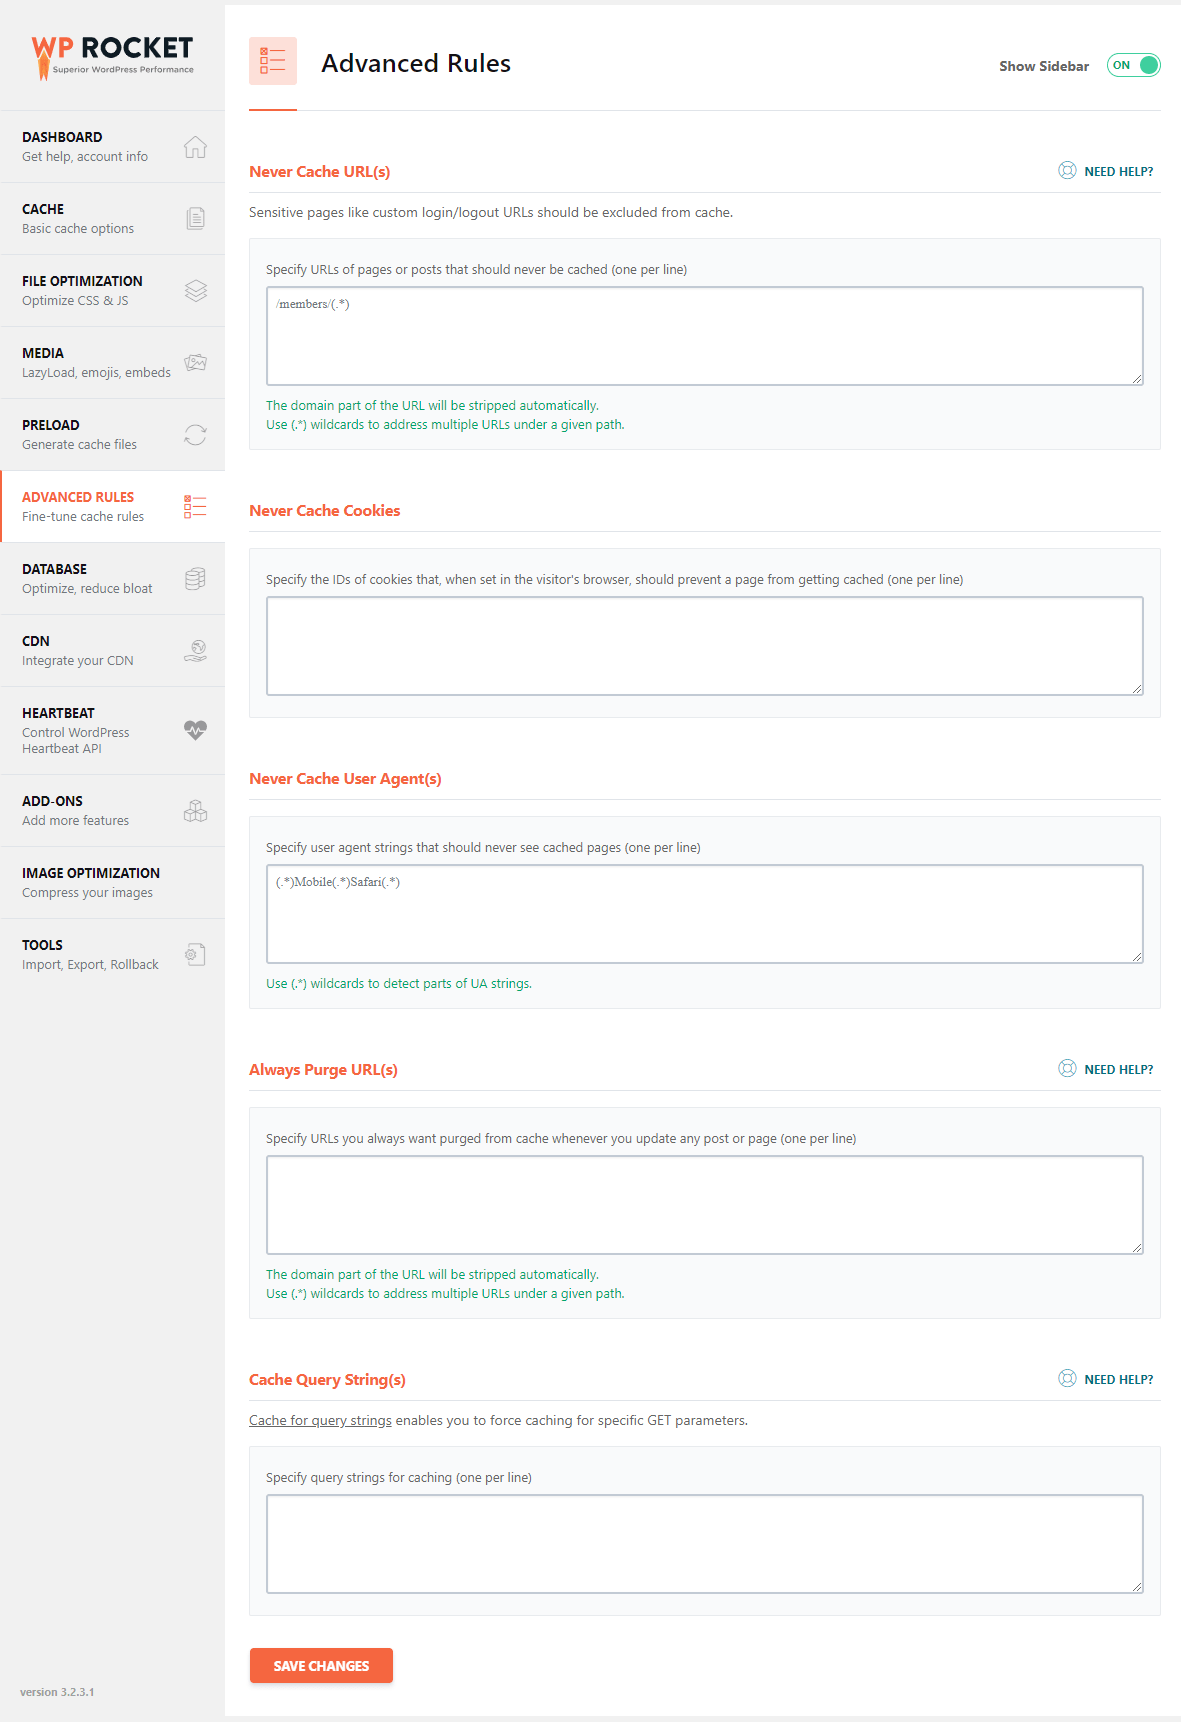Click the Advanced Rules list icon in sidebar
The image size is (1181, 1722).
tap(195, 506)
